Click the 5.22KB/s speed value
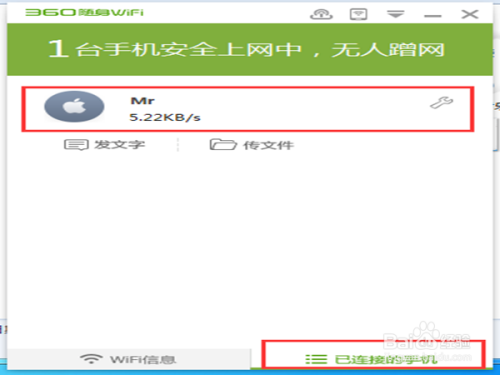This screenshot has height=375, width=500. click(165, 117)
